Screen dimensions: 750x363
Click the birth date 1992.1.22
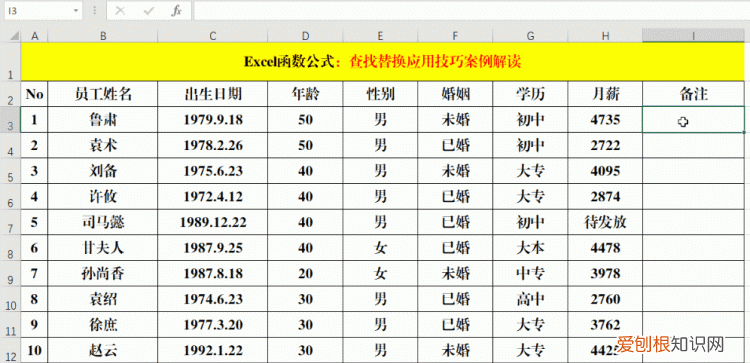click(x=213, y=350)
